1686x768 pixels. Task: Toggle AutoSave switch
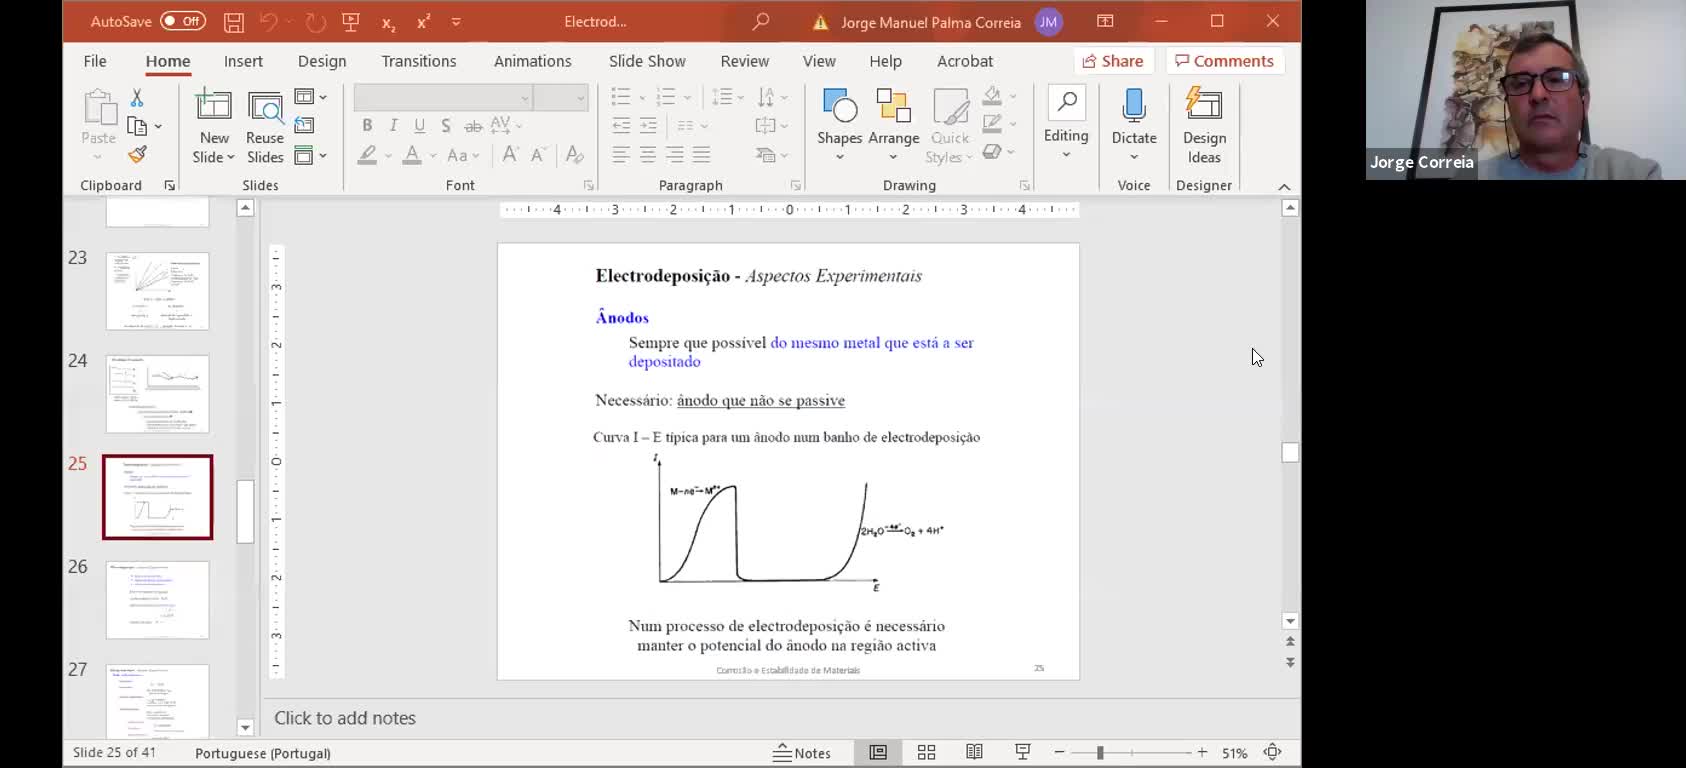(183, 21)
